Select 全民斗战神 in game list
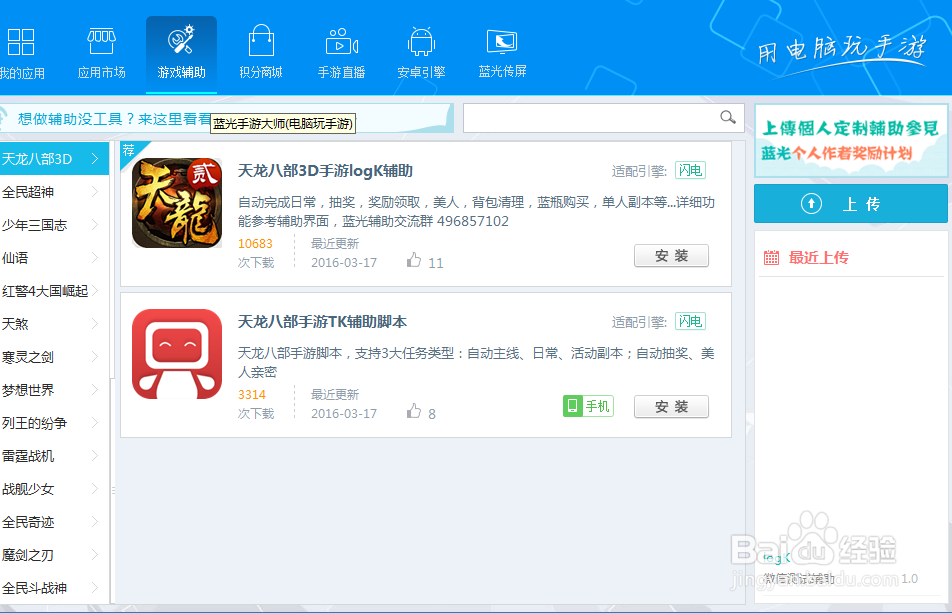This screenshot has height=613, width=952. 54,588
